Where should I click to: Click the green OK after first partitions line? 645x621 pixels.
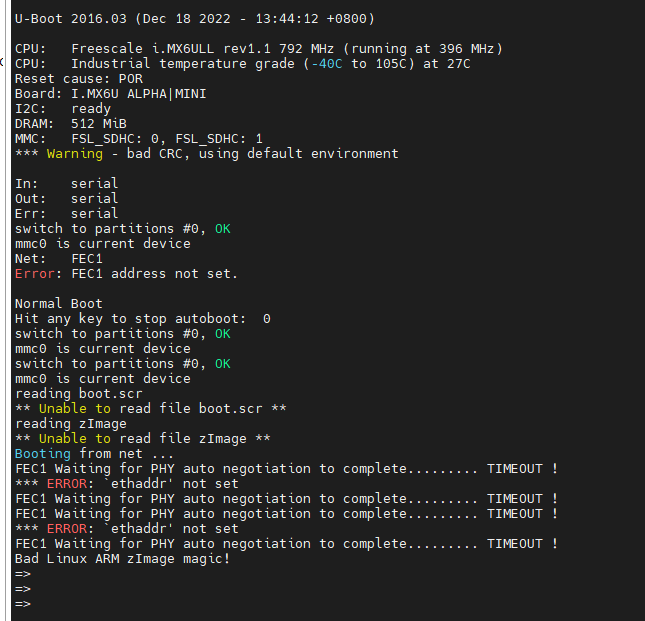pyautogui.click(x=223, y=229)
